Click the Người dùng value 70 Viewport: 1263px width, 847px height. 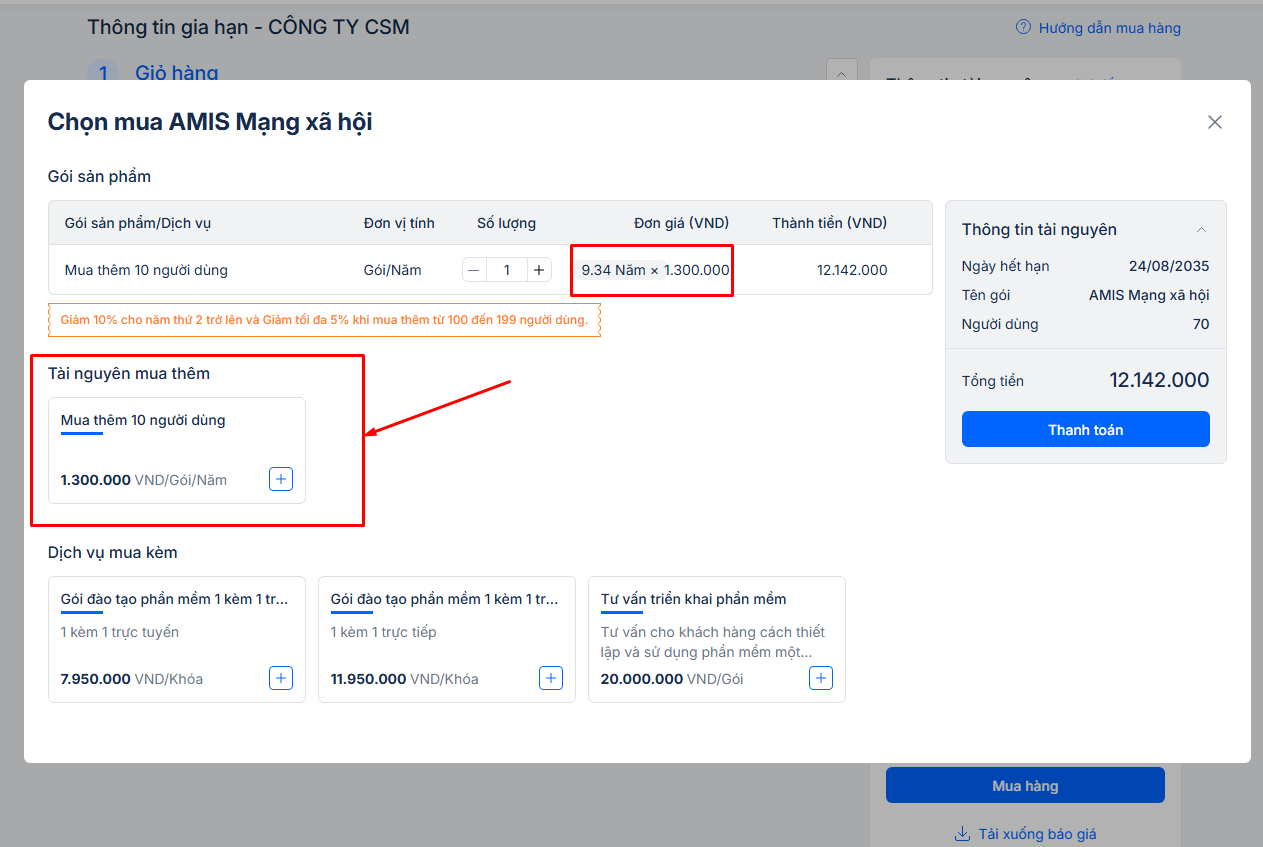(x=1201, y=324)
